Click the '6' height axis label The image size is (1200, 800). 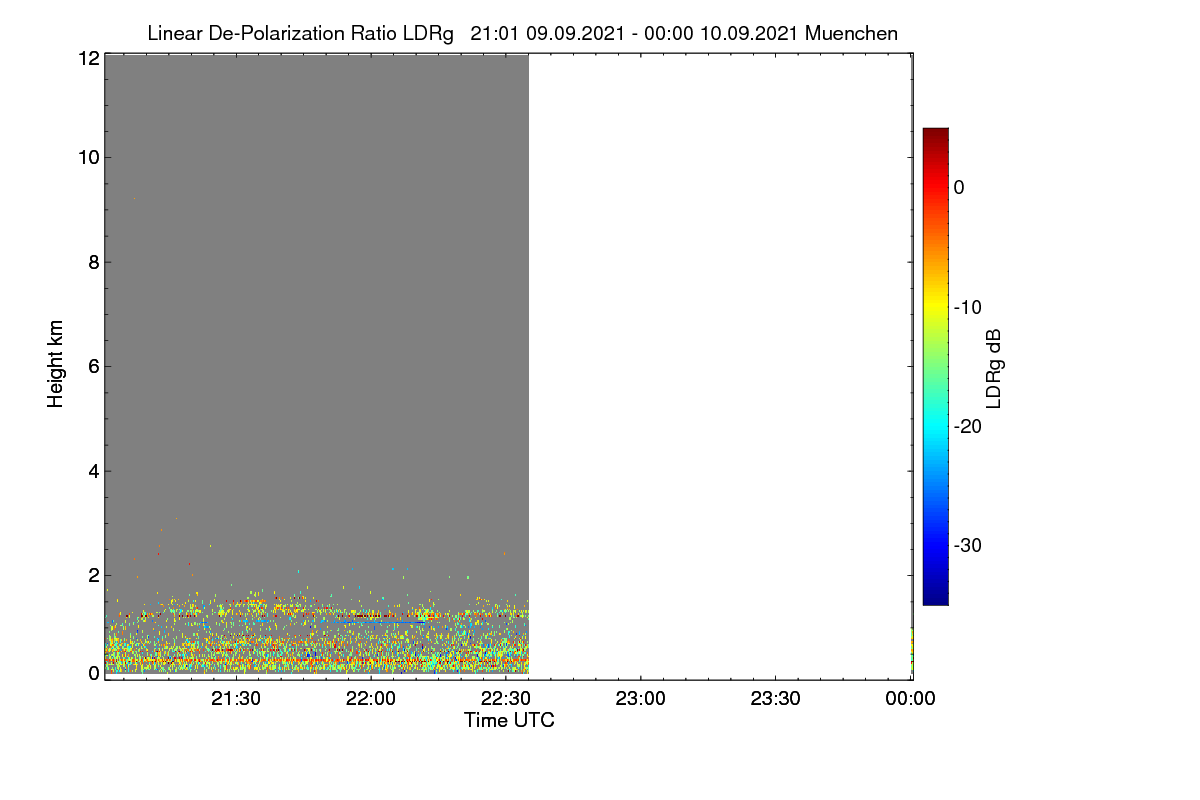point(93,366)
